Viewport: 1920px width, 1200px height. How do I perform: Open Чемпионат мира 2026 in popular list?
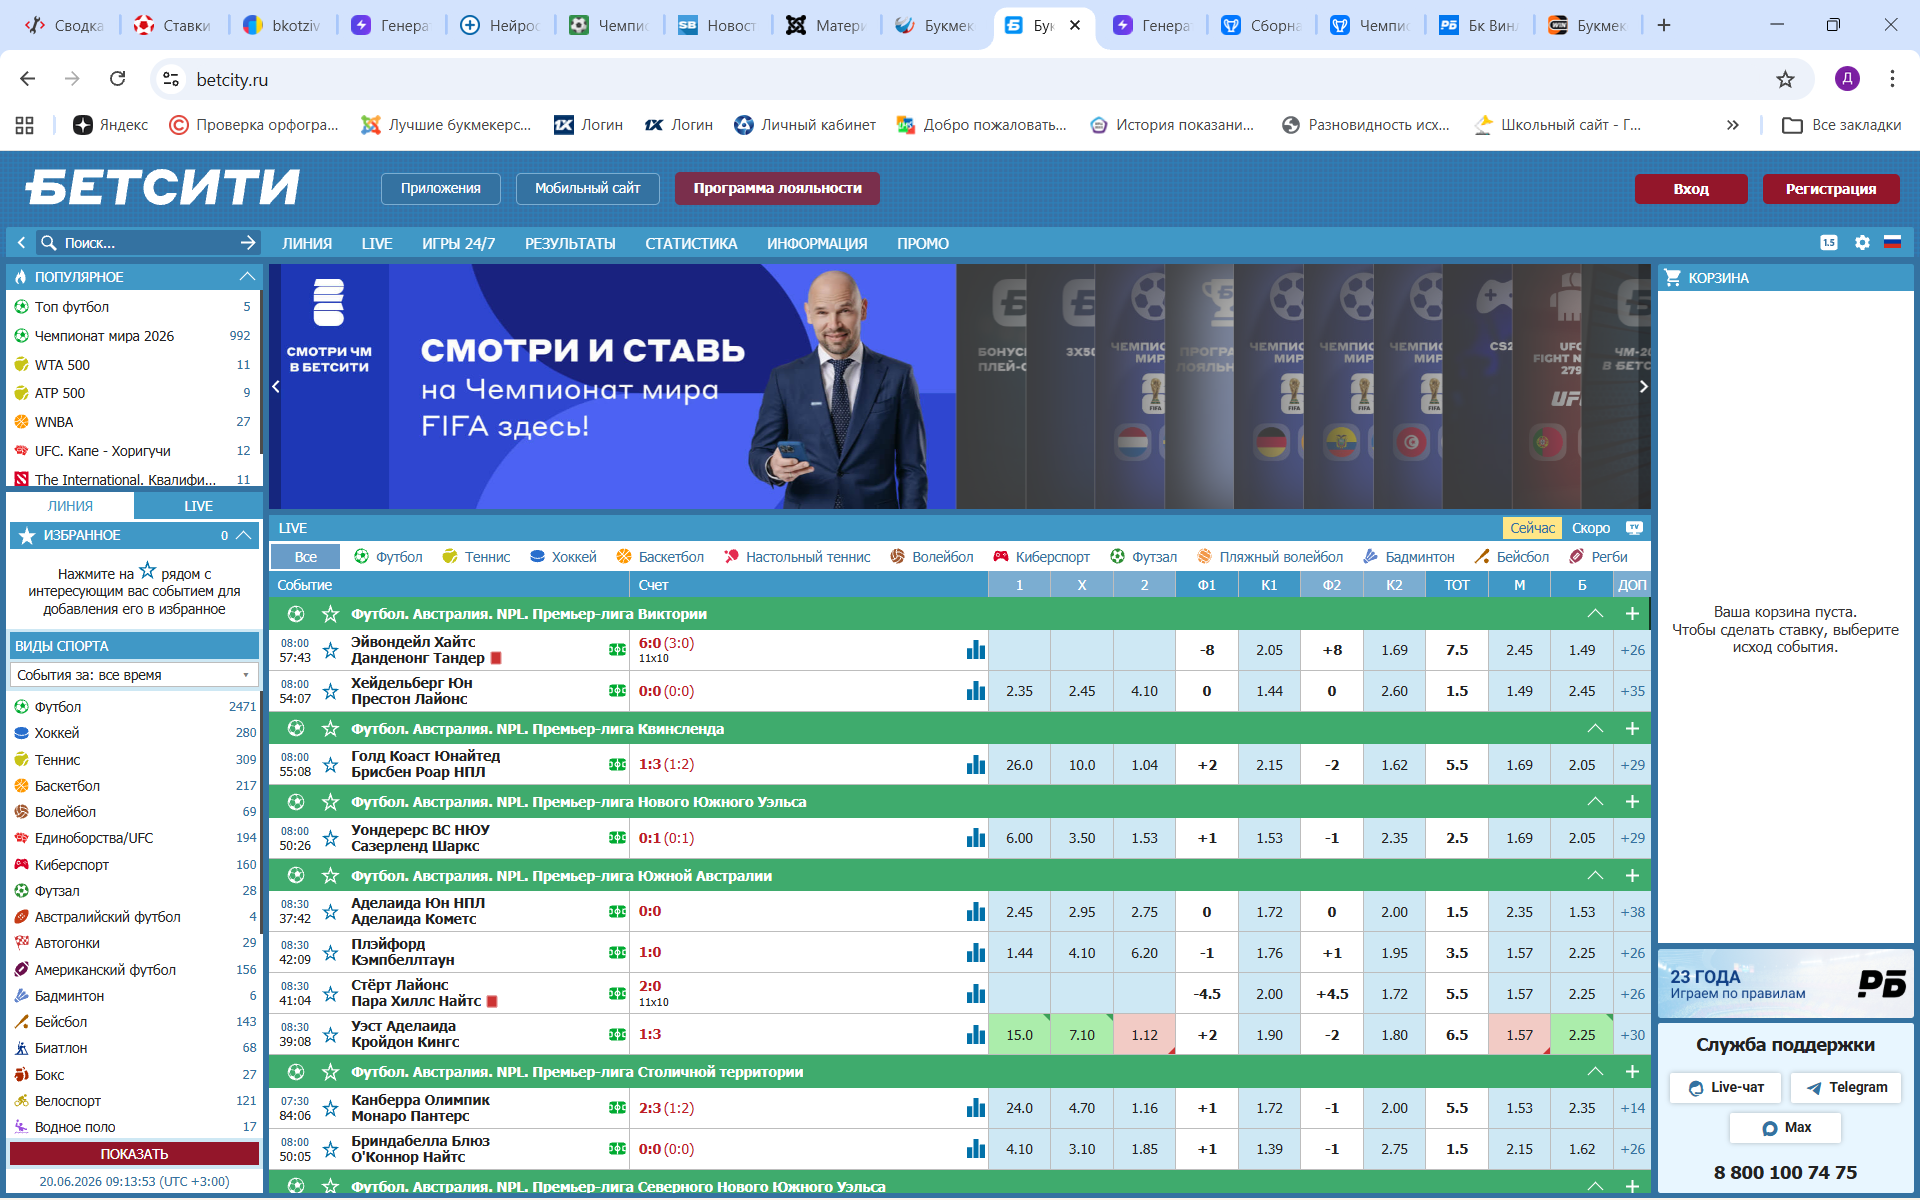[x=104, y=336]
